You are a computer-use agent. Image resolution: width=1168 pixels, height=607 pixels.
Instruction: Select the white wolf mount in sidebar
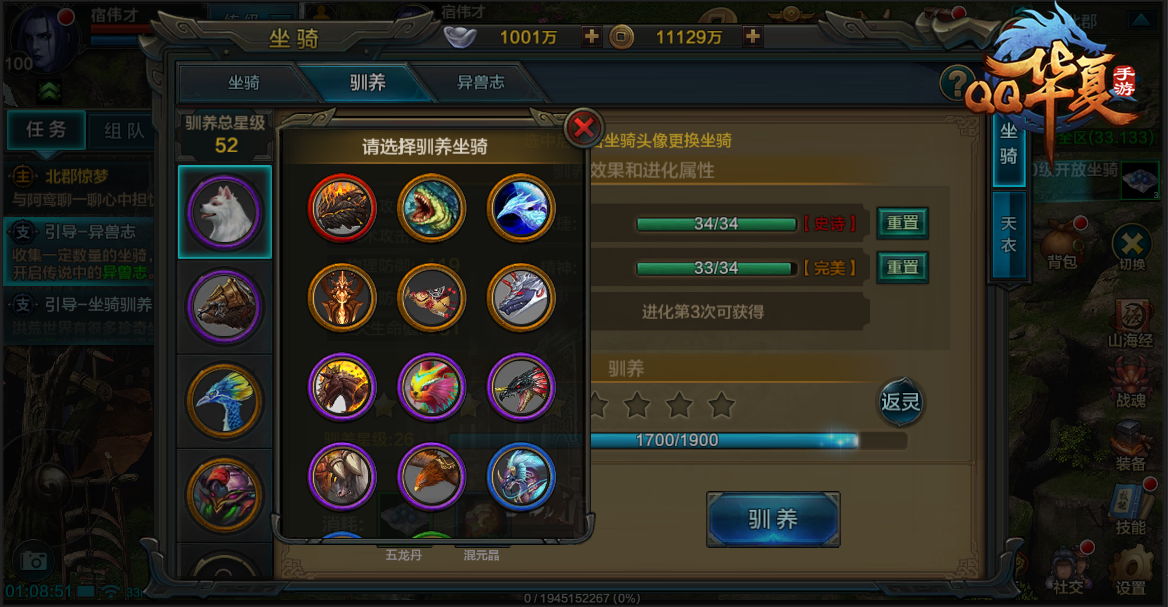pos(224,212)
